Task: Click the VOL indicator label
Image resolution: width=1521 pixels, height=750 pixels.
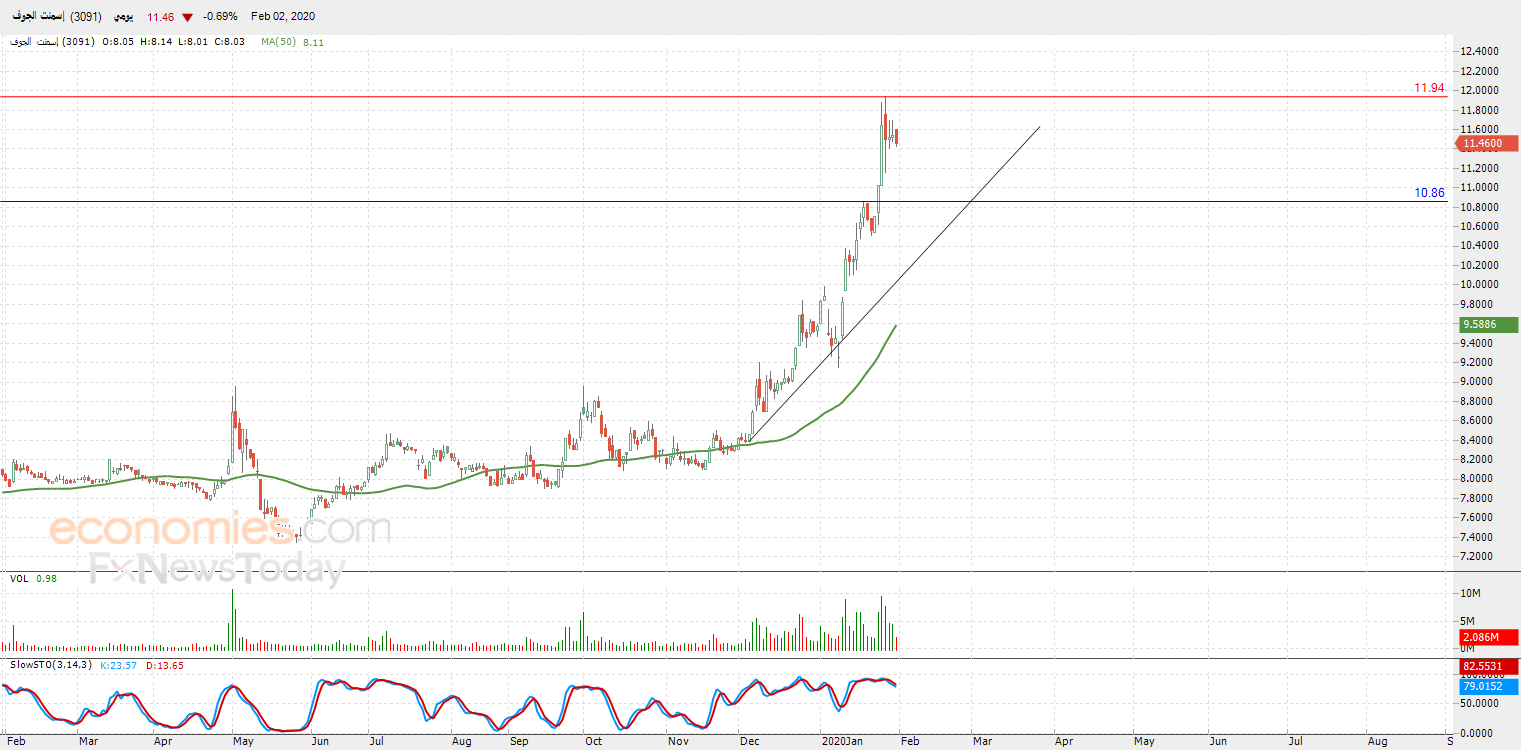Action: click(x=19, y=579)
